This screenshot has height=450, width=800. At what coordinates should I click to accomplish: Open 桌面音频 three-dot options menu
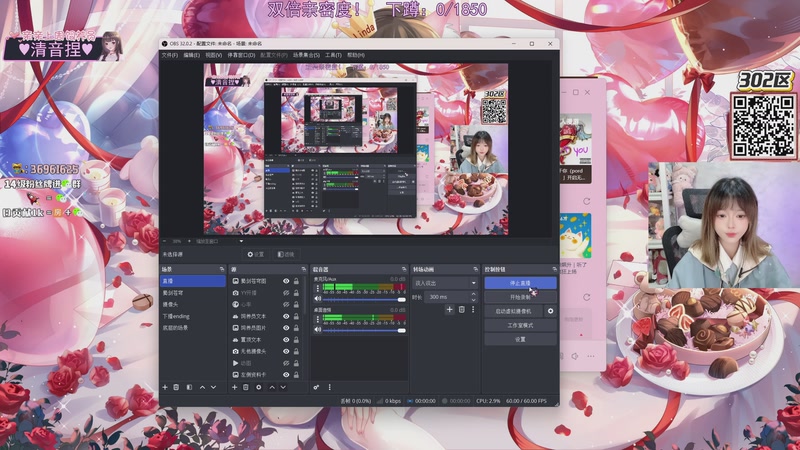point(317,319)
